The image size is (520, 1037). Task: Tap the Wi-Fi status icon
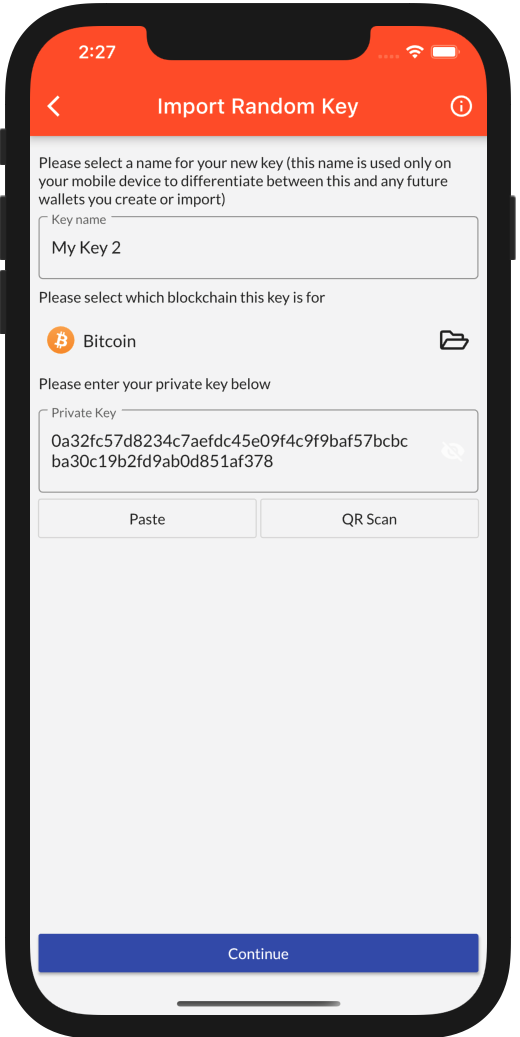tap(415, 52)
